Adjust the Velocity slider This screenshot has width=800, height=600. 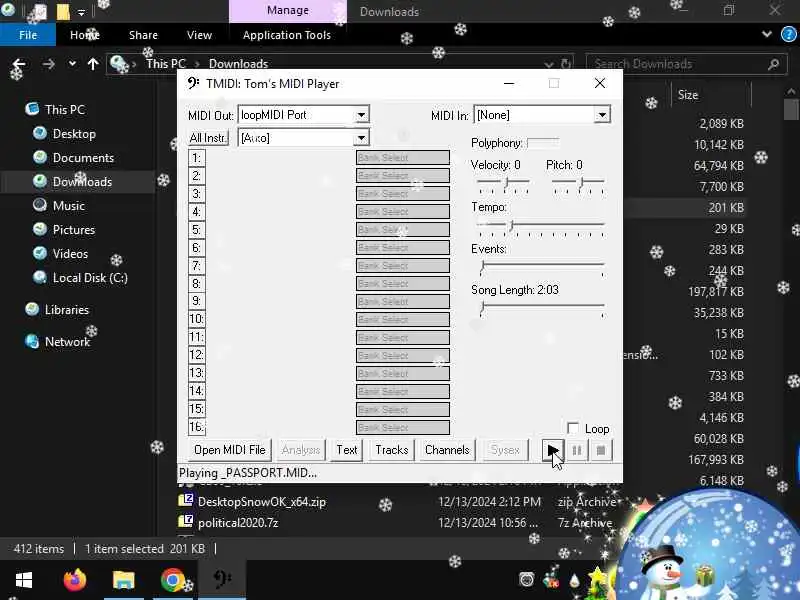pyautogui.click(x=503, y=184)
